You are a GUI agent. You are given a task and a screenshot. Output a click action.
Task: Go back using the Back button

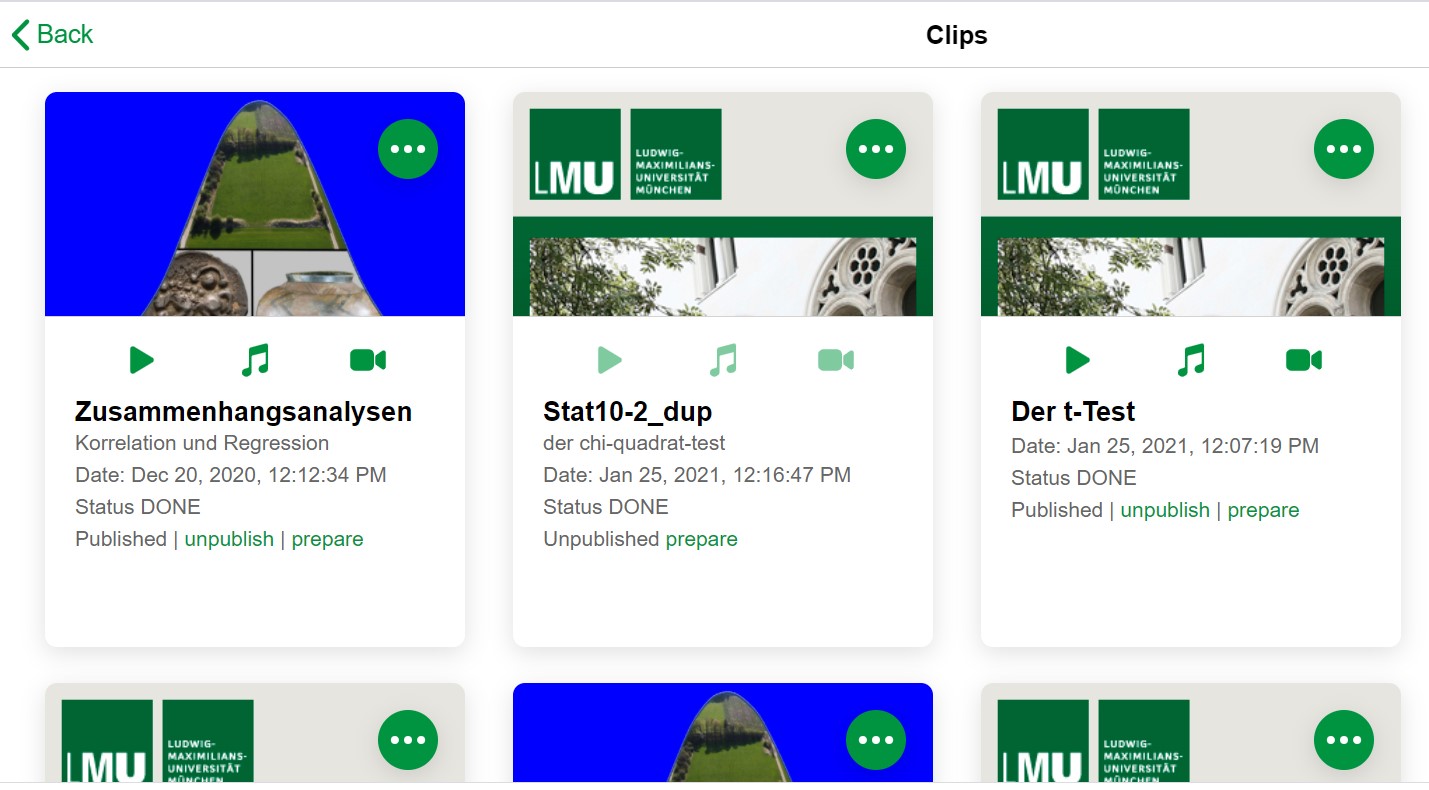point(52,34)
